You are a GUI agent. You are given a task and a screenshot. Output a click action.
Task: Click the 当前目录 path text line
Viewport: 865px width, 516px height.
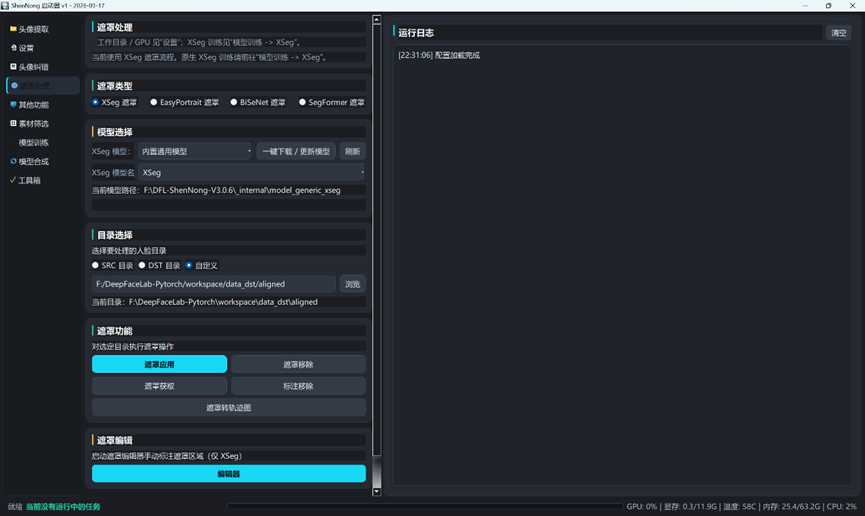205,302
